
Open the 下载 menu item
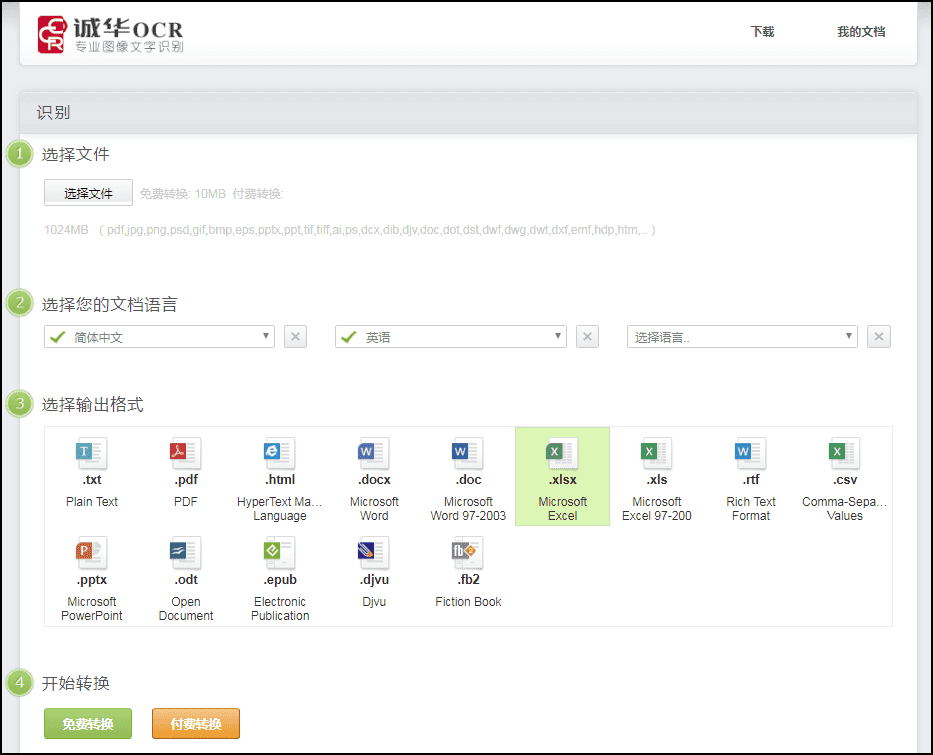762,32
